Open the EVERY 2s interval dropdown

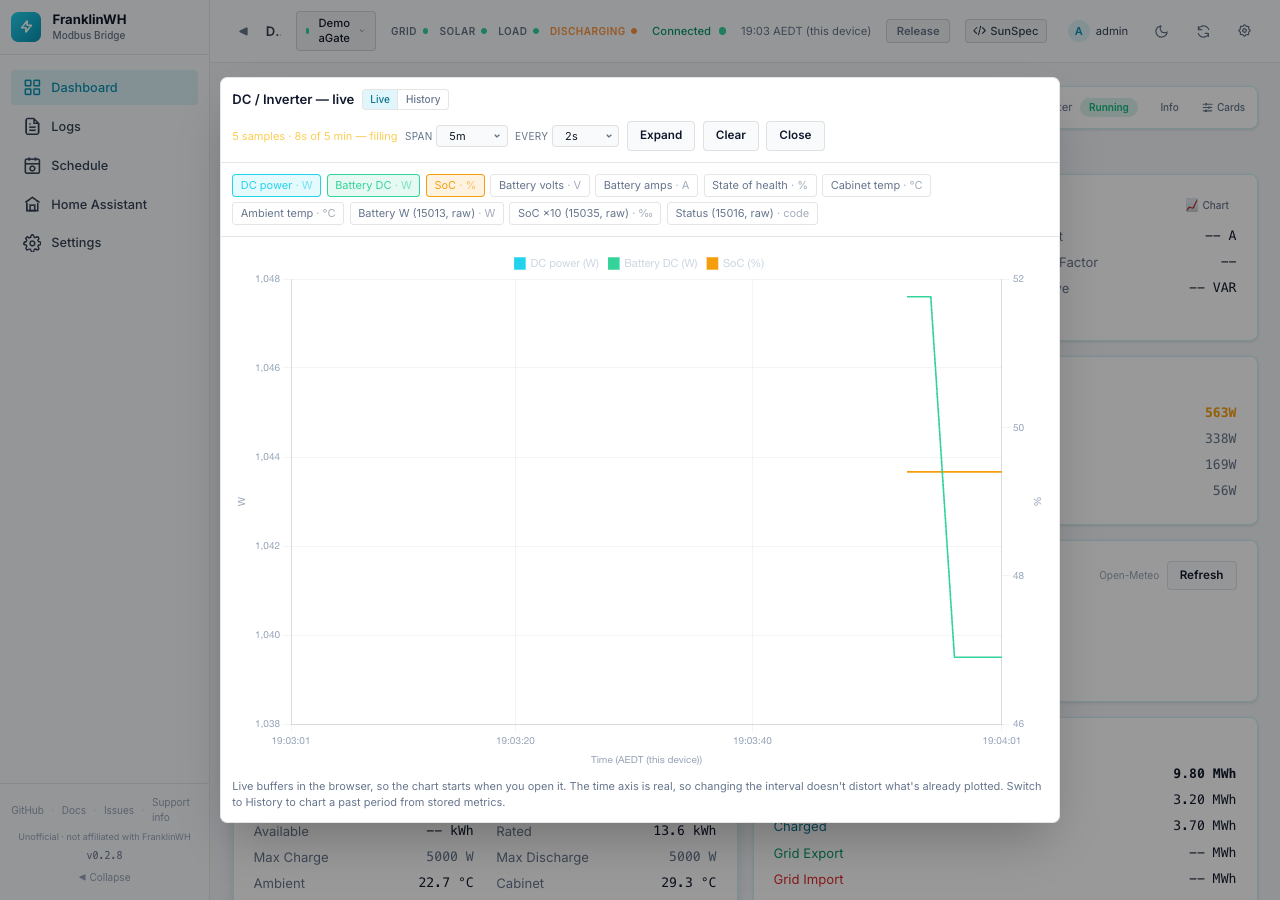point(585,136)
